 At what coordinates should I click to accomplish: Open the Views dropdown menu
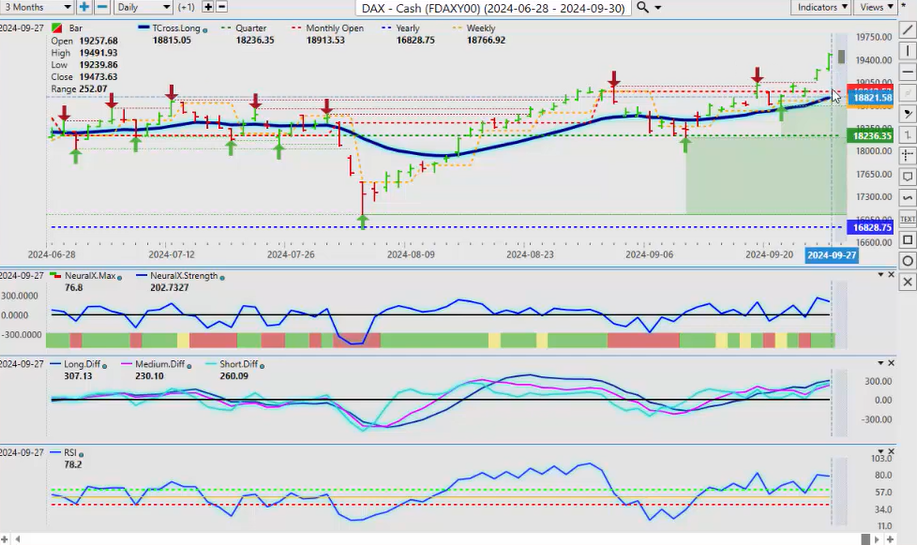pyautogui.click(x=875, y=7)
